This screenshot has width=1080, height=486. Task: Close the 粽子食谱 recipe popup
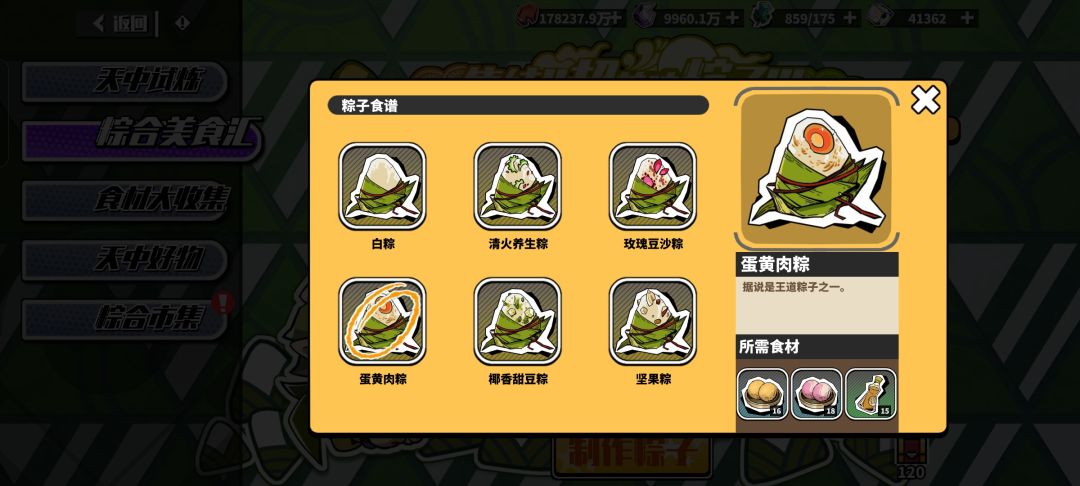click(925, 101)
